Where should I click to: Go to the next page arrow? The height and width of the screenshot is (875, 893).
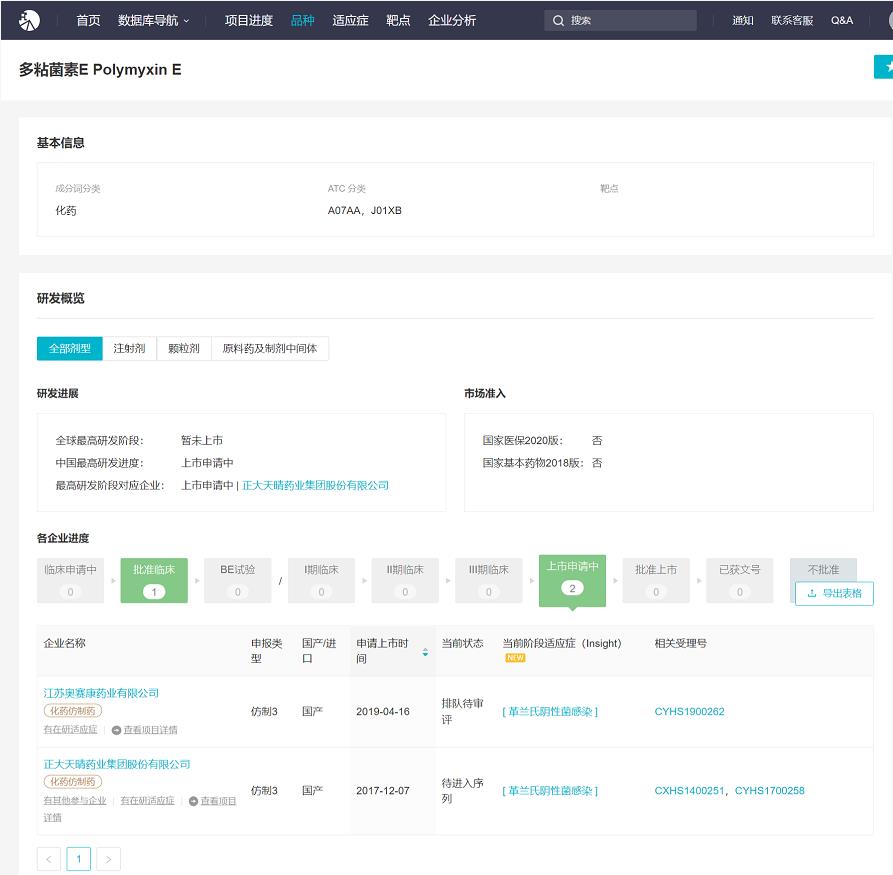pyautogui.click(x=109, y=858)
